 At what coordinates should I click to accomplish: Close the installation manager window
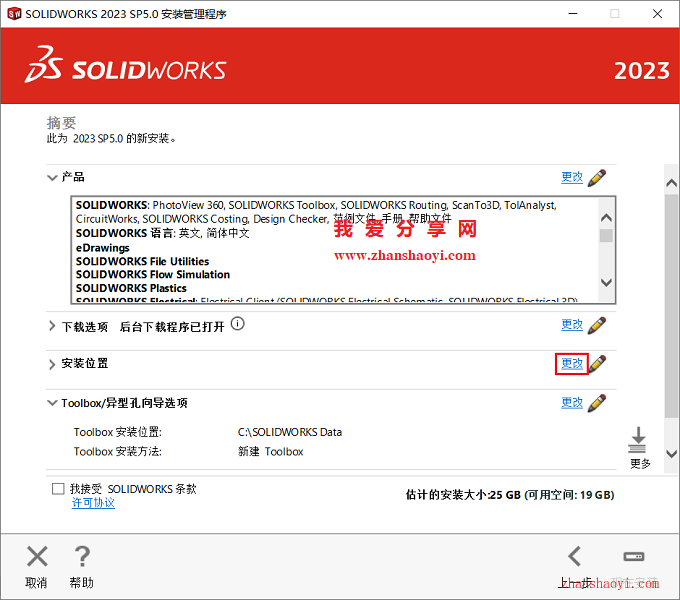coord(657,14)
